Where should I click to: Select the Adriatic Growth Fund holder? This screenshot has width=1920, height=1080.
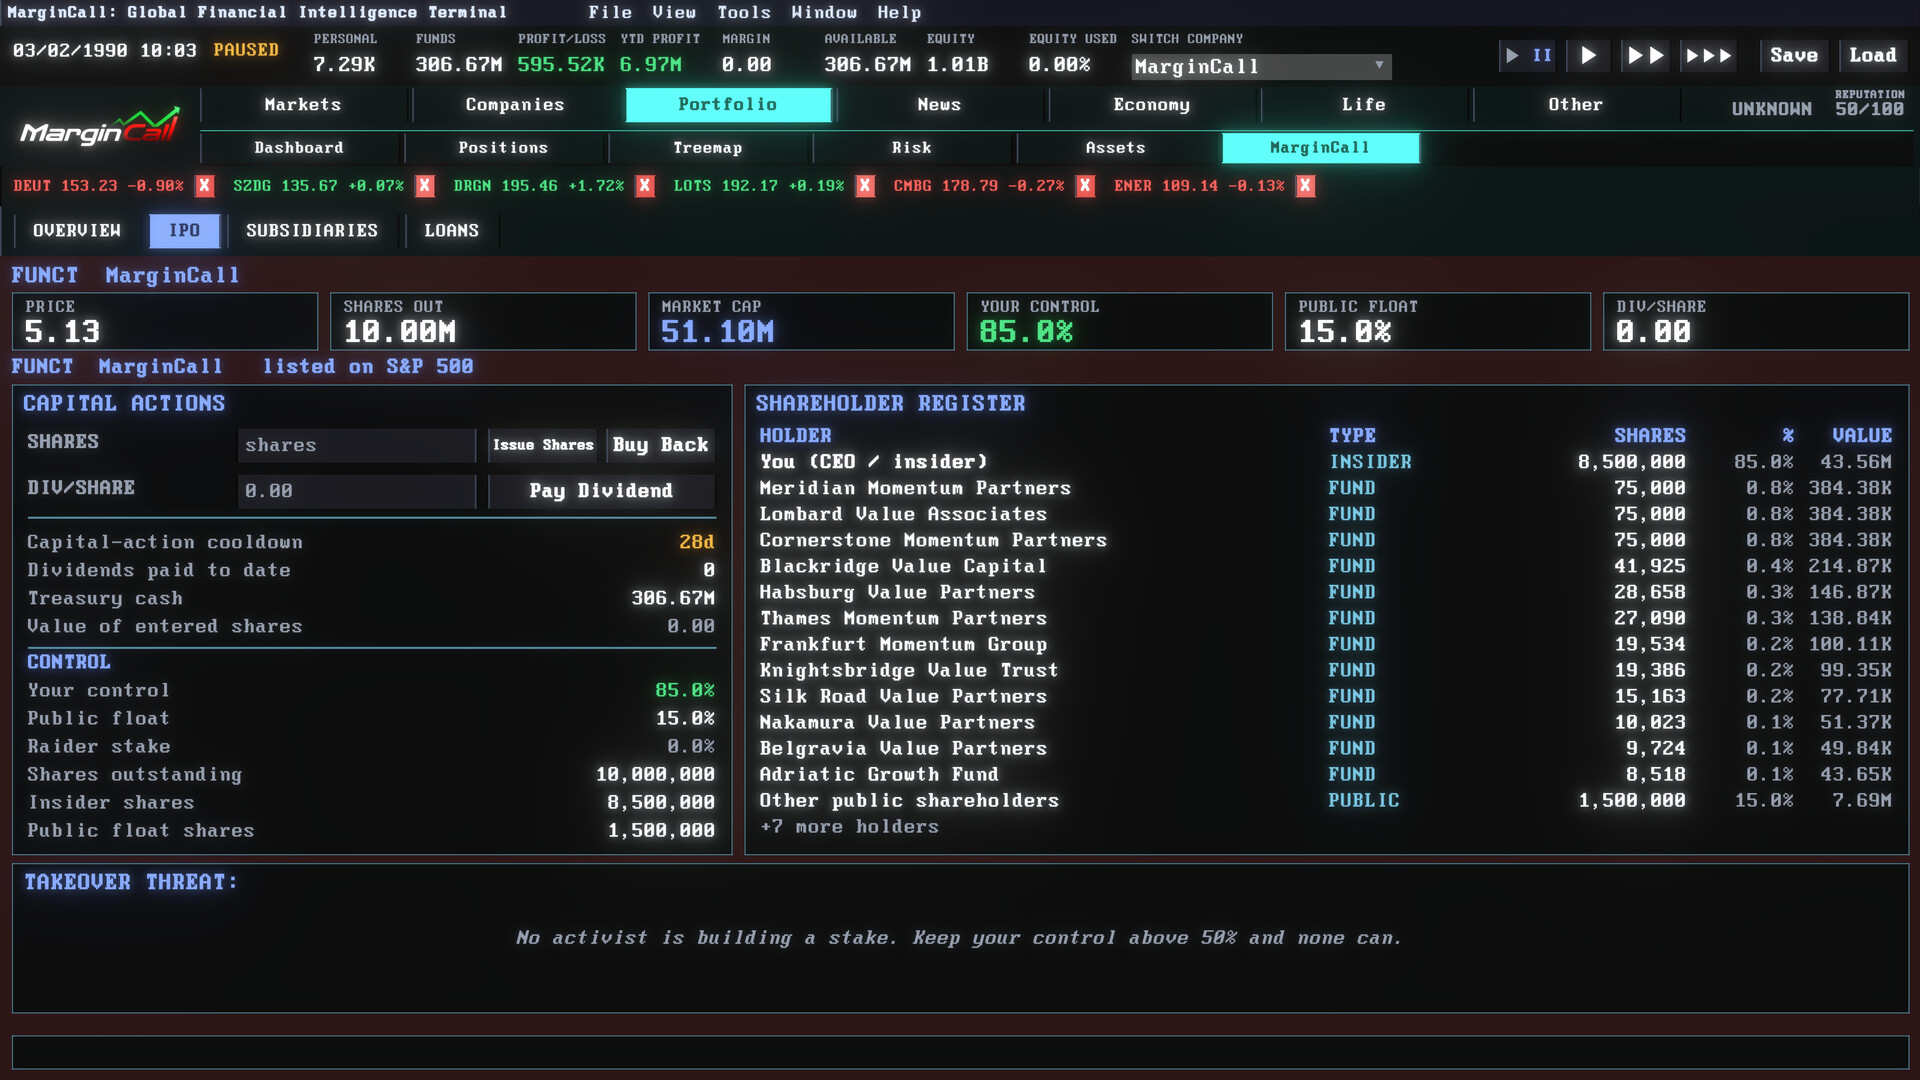pyautogui.click(x=1325, y=774)
